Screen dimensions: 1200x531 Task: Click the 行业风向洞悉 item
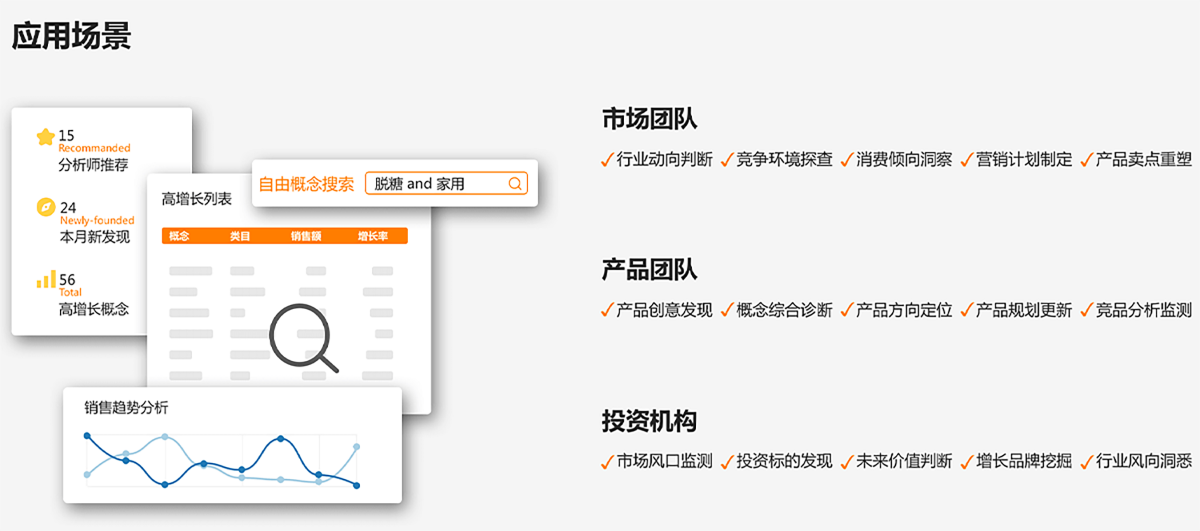(x=1143, y=461)
